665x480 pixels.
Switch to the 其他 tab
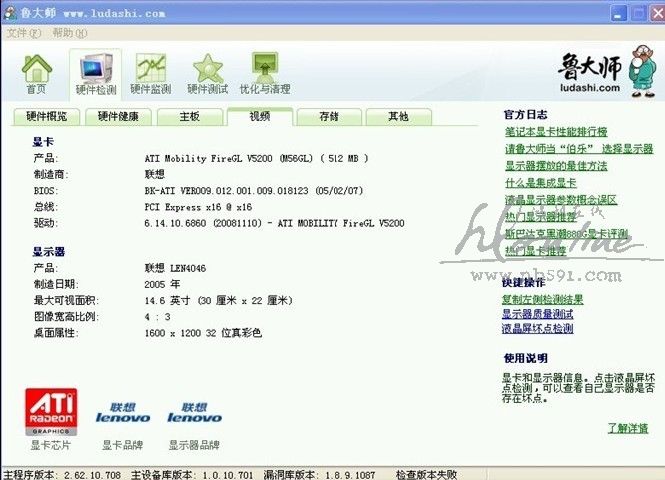[x=398, y=117]
